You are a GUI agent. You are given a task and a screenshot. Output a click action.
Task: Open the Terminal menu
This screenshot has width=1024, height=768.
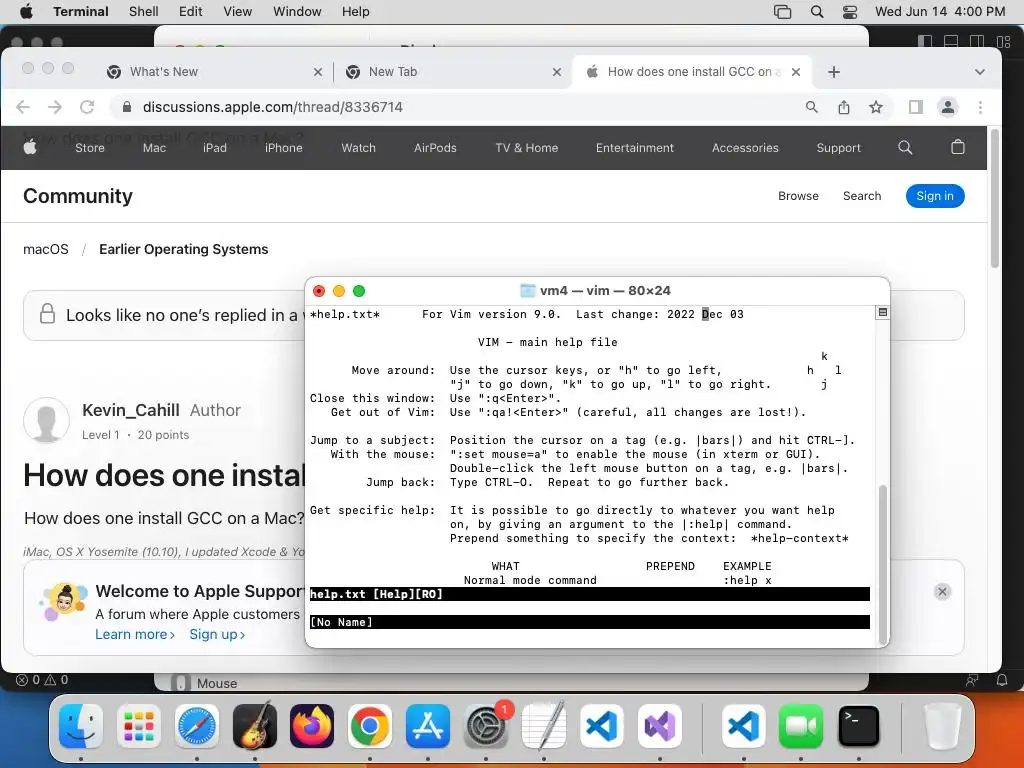[x=81, y=12]
